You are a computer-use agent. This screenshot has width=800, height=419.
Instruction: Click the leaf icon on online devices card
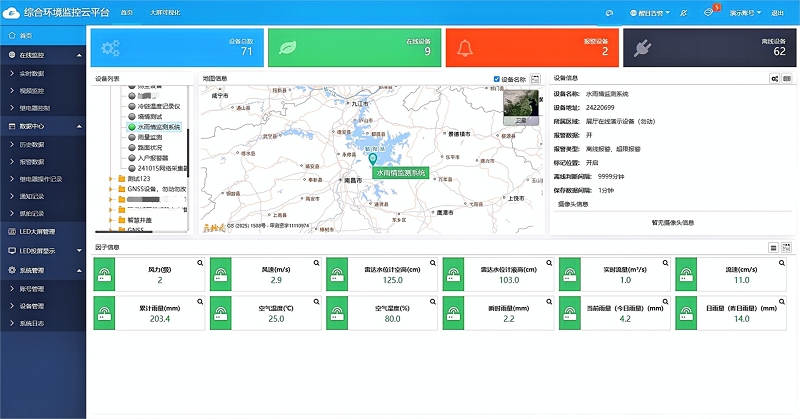[x=286, y=47]
